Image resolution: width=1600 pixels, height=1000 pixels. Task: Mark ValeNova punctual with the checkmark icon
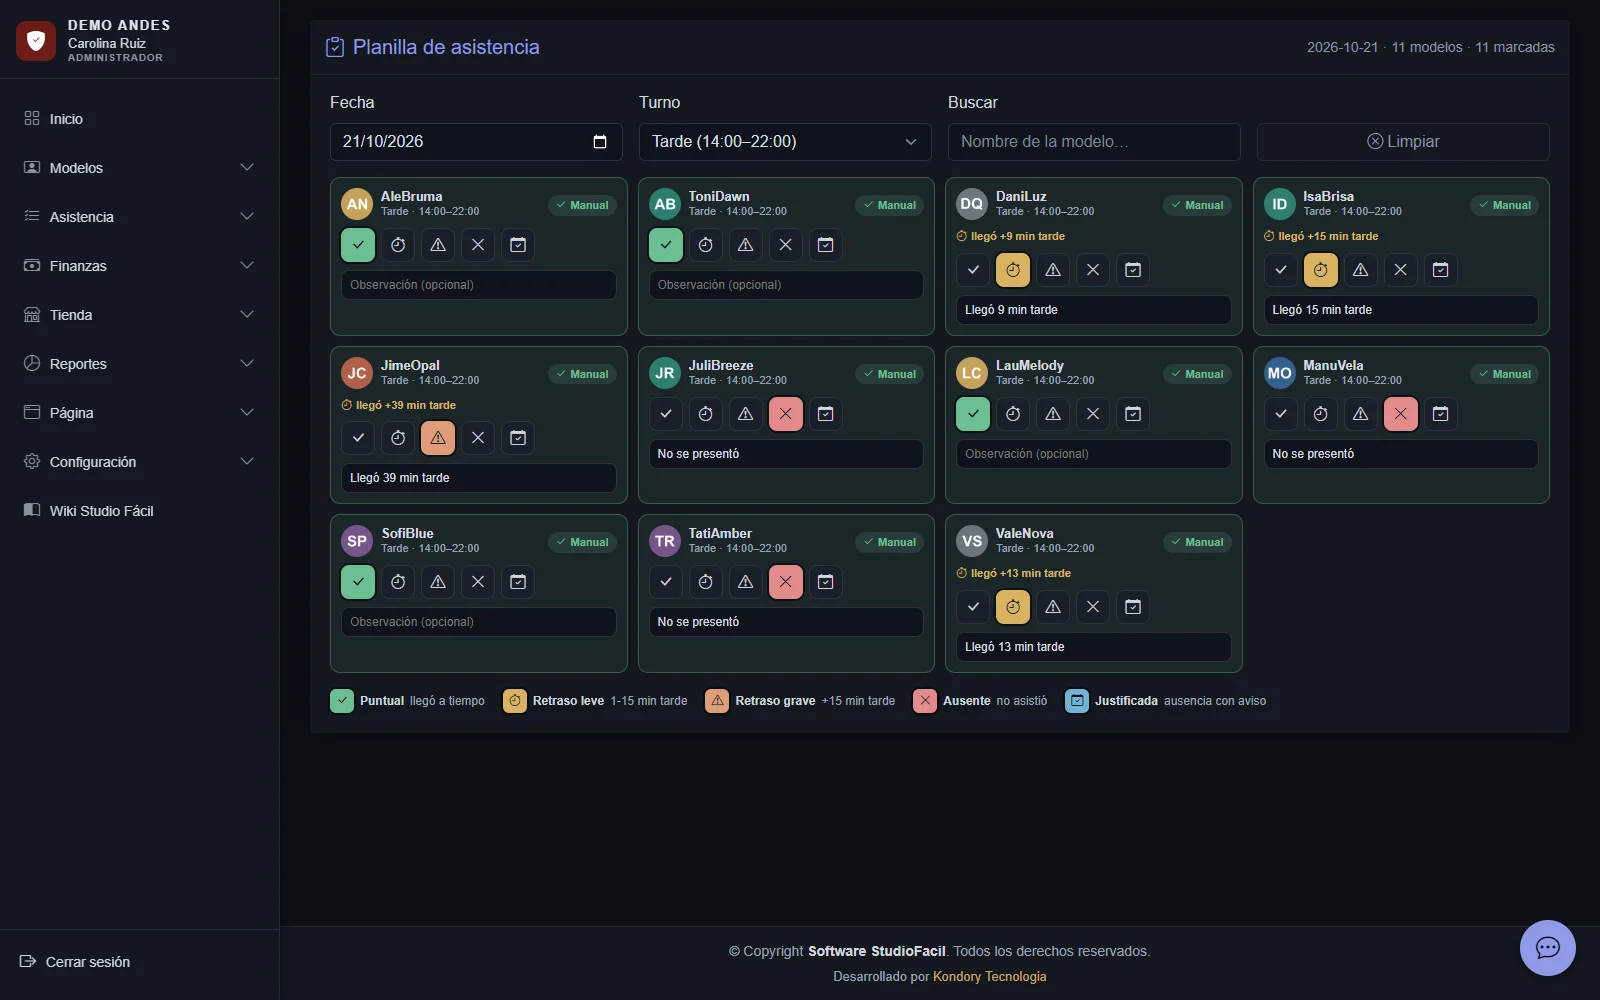[x=973, y=607]
